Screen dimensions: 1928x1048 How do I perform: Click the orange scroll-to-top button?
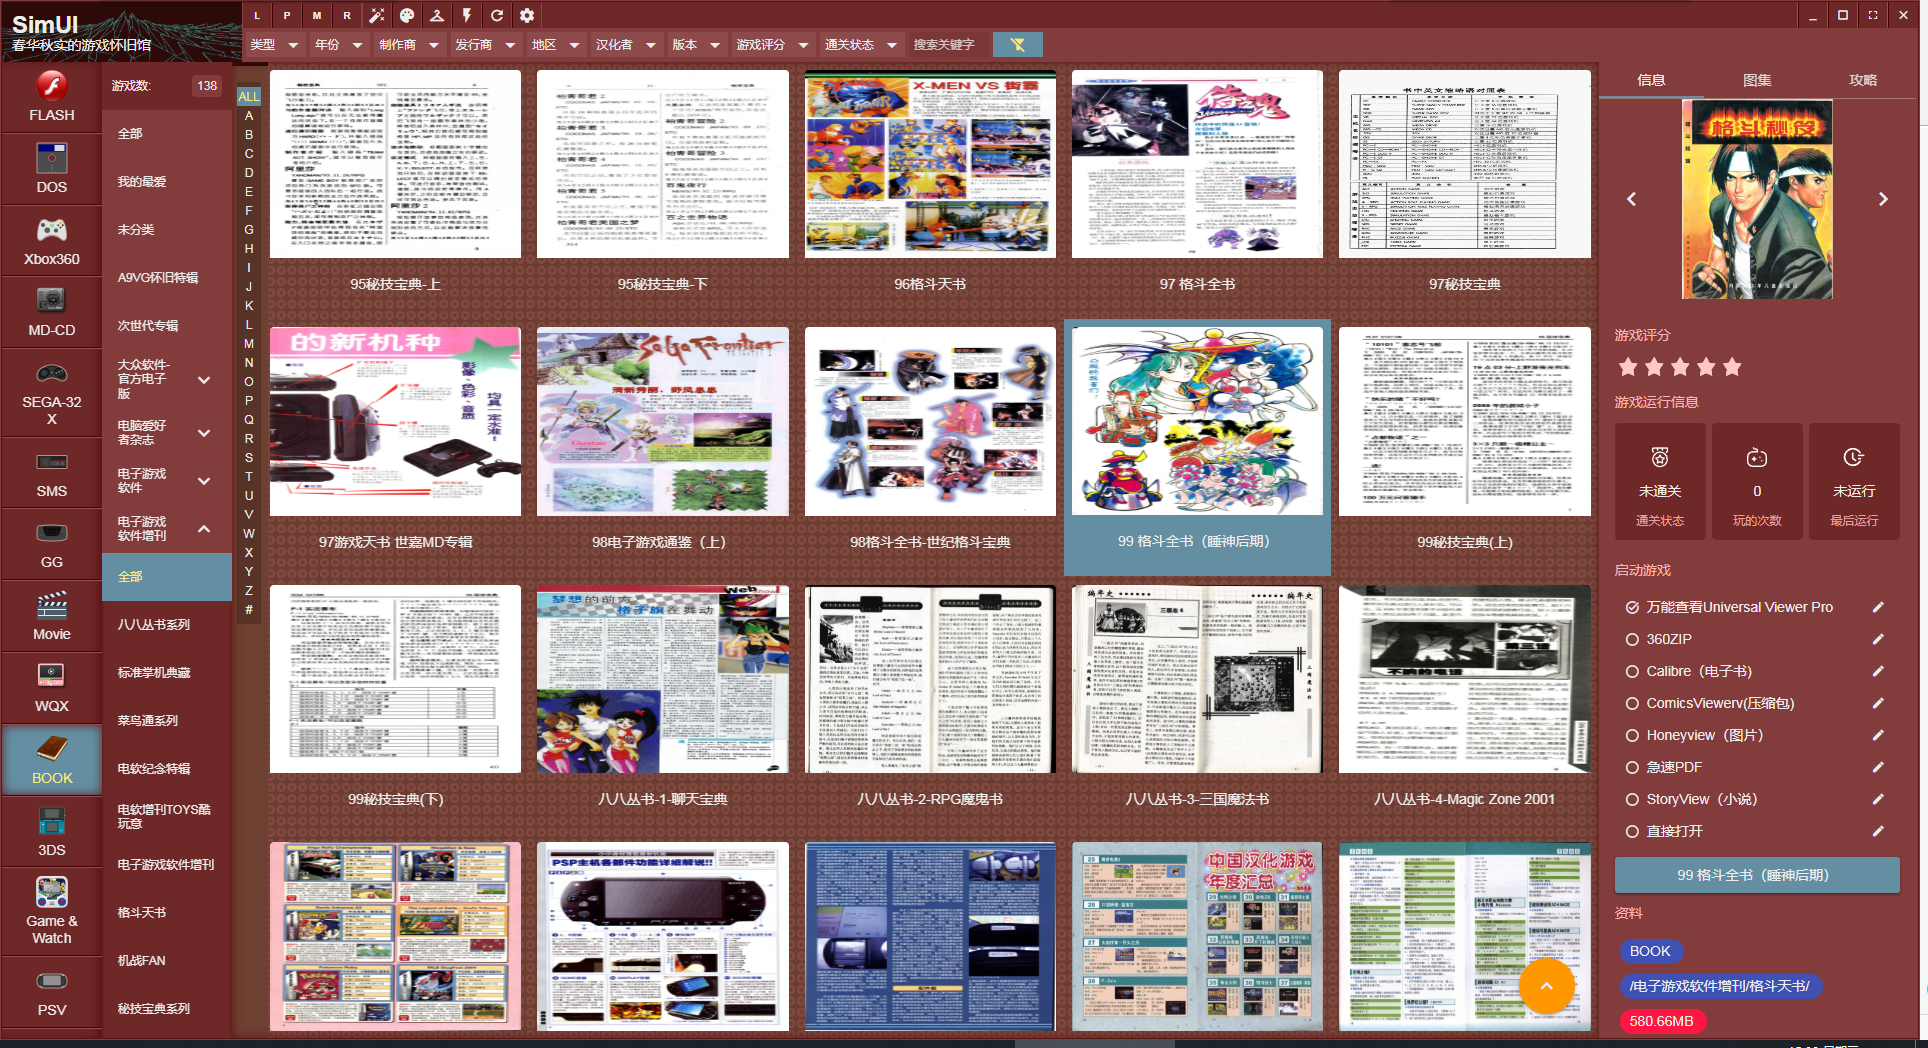tap(1546, 986)
